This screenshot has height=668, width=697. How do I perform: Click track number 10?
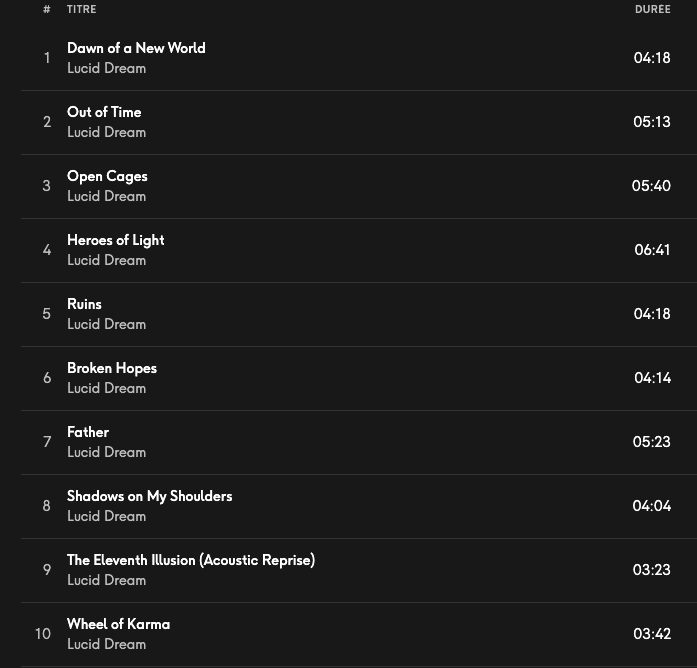pos(43,634)
